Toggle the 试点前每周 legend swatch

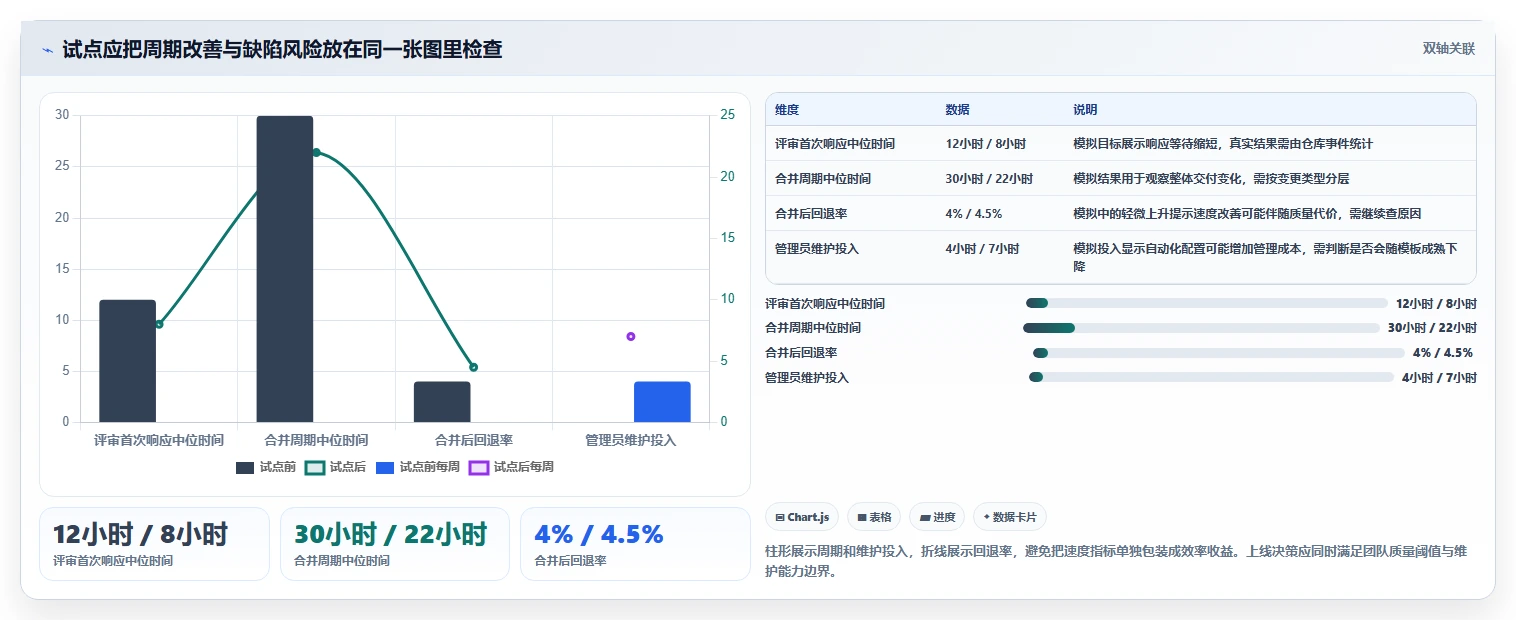point(385,467)
